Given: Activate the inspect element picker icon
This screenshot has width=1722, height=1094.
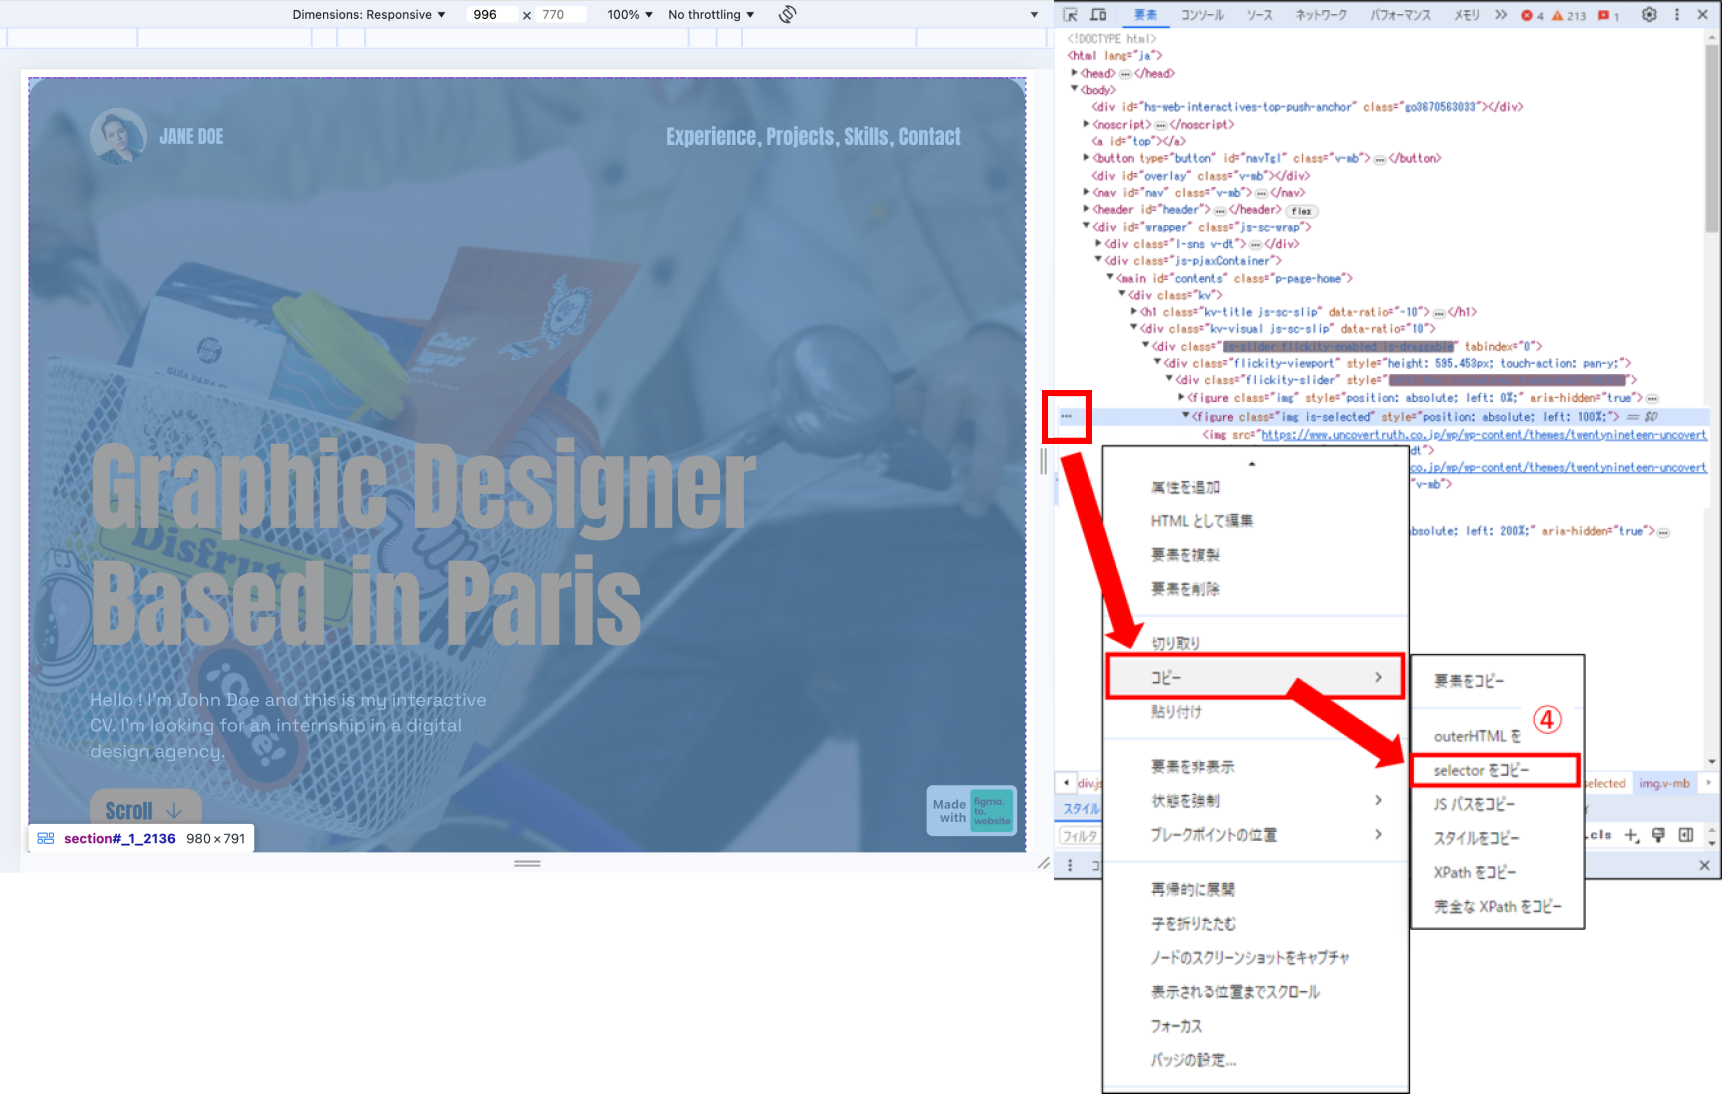Looking at the screenshot, I should [x=1070, y=15].
